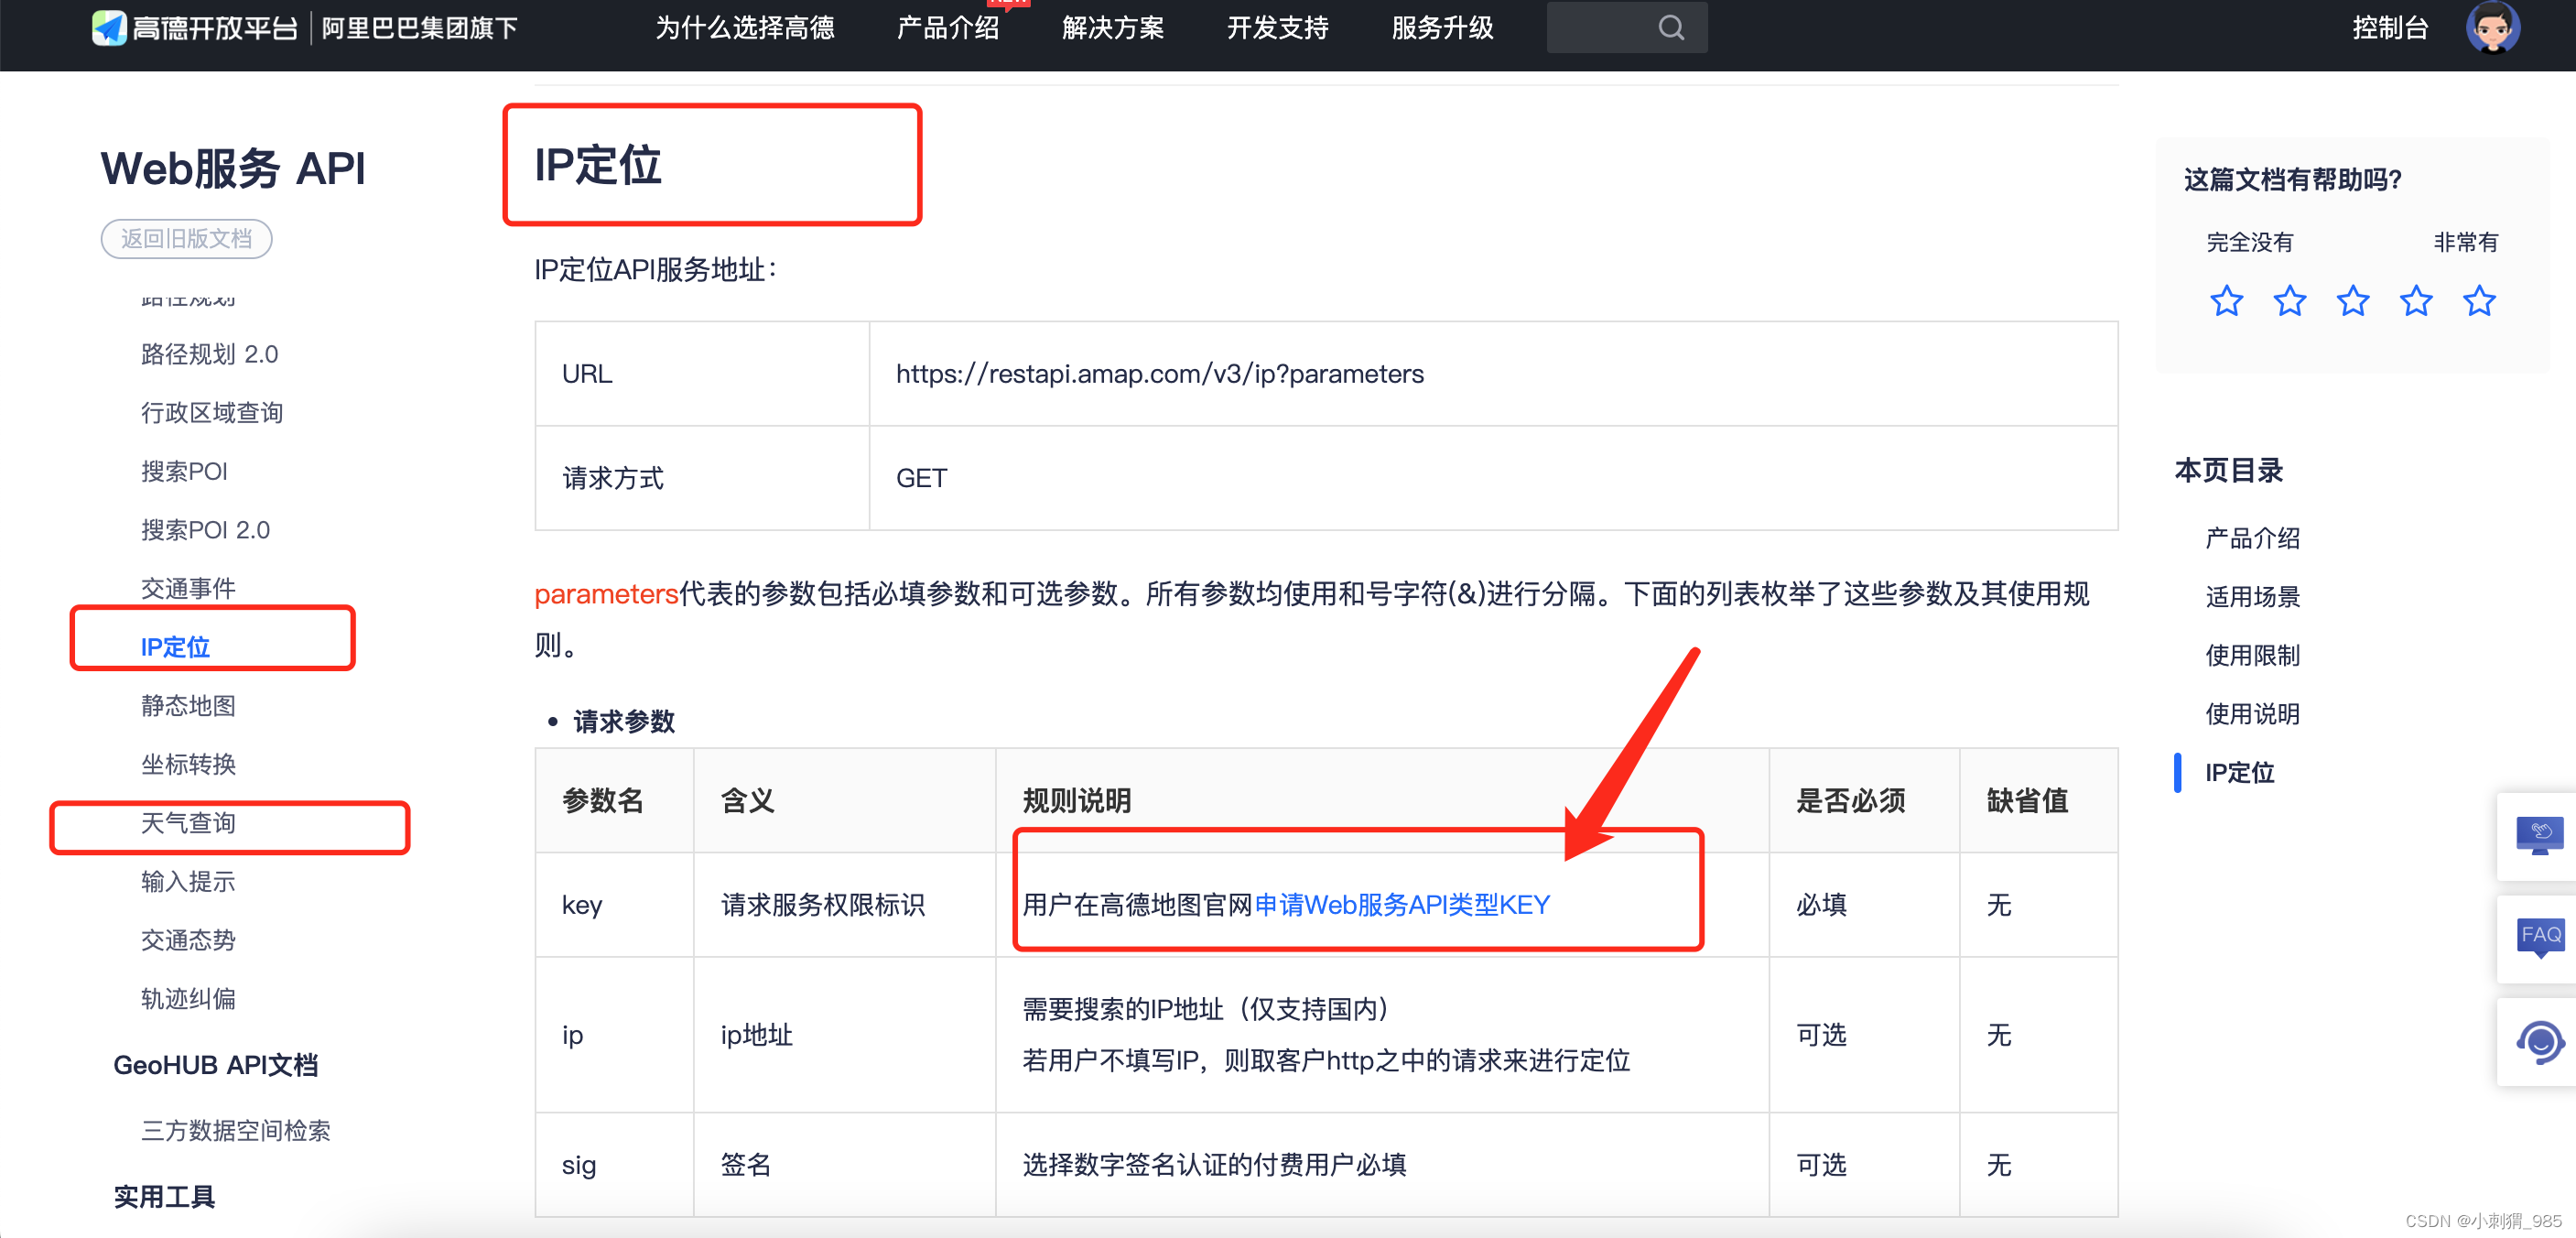Open 轨迹纠偏 in sidebar
The image size is (2576, 1238).
[188, 999]
